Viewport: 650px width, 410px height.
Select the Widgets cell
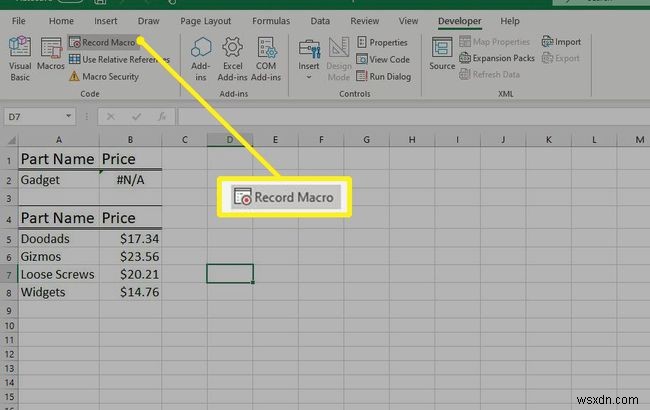point(59,292)
